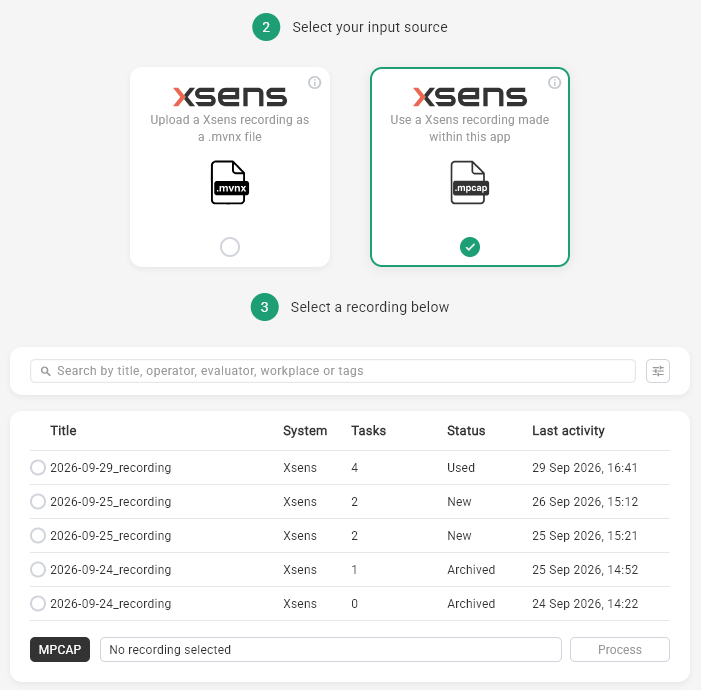Select radio for recording active 24 Sep 14:22

click(38, 603)
